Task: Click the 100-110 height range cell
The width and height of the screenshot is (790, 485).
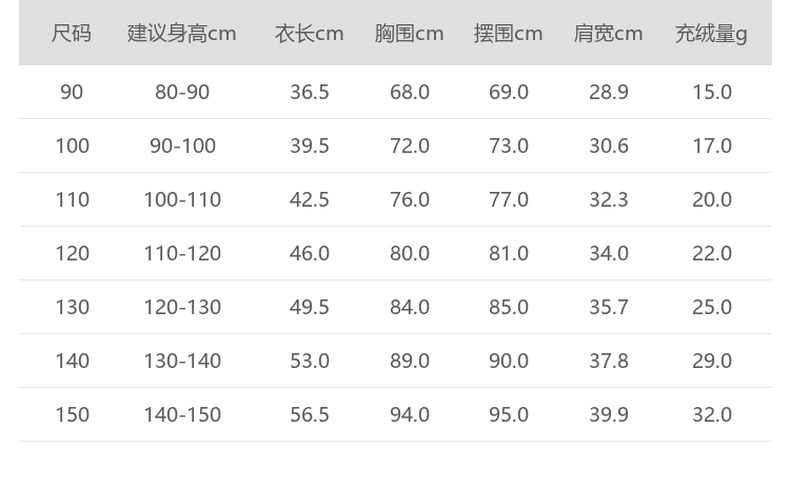Action: [x=182, y=200]
